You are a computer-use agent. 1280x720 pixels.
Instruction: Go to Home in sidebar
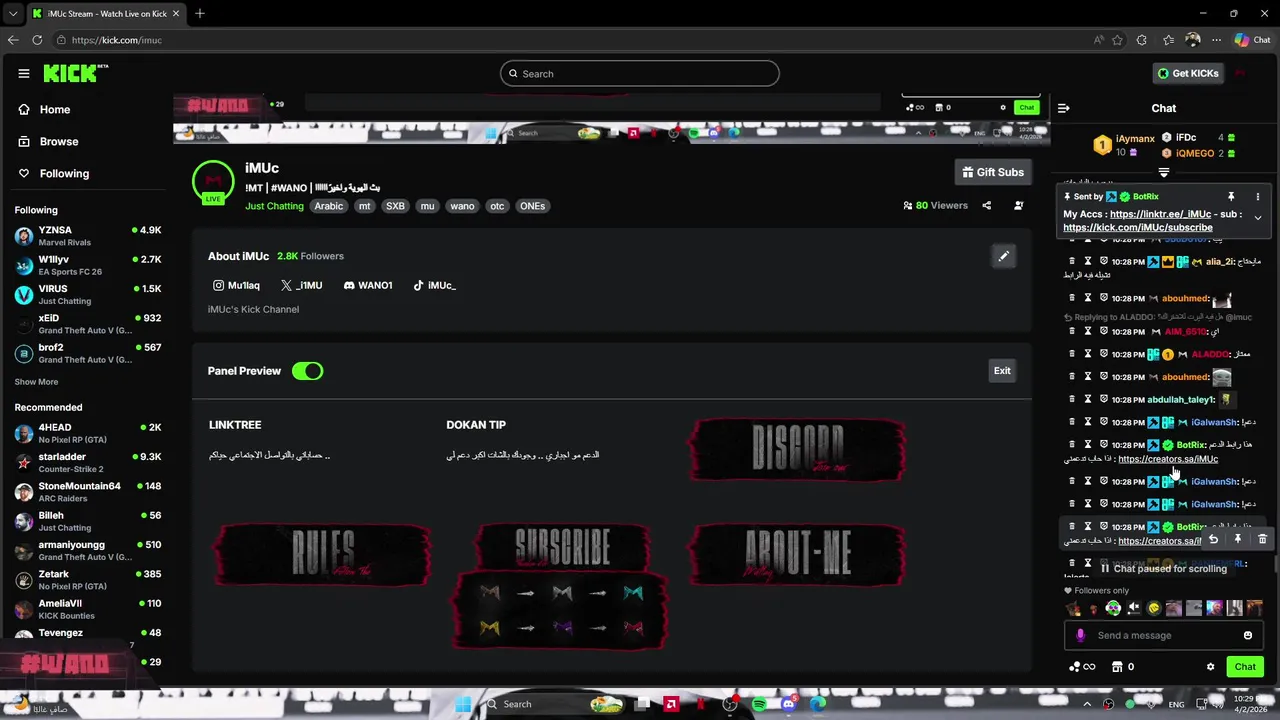(x=44, y=109)
